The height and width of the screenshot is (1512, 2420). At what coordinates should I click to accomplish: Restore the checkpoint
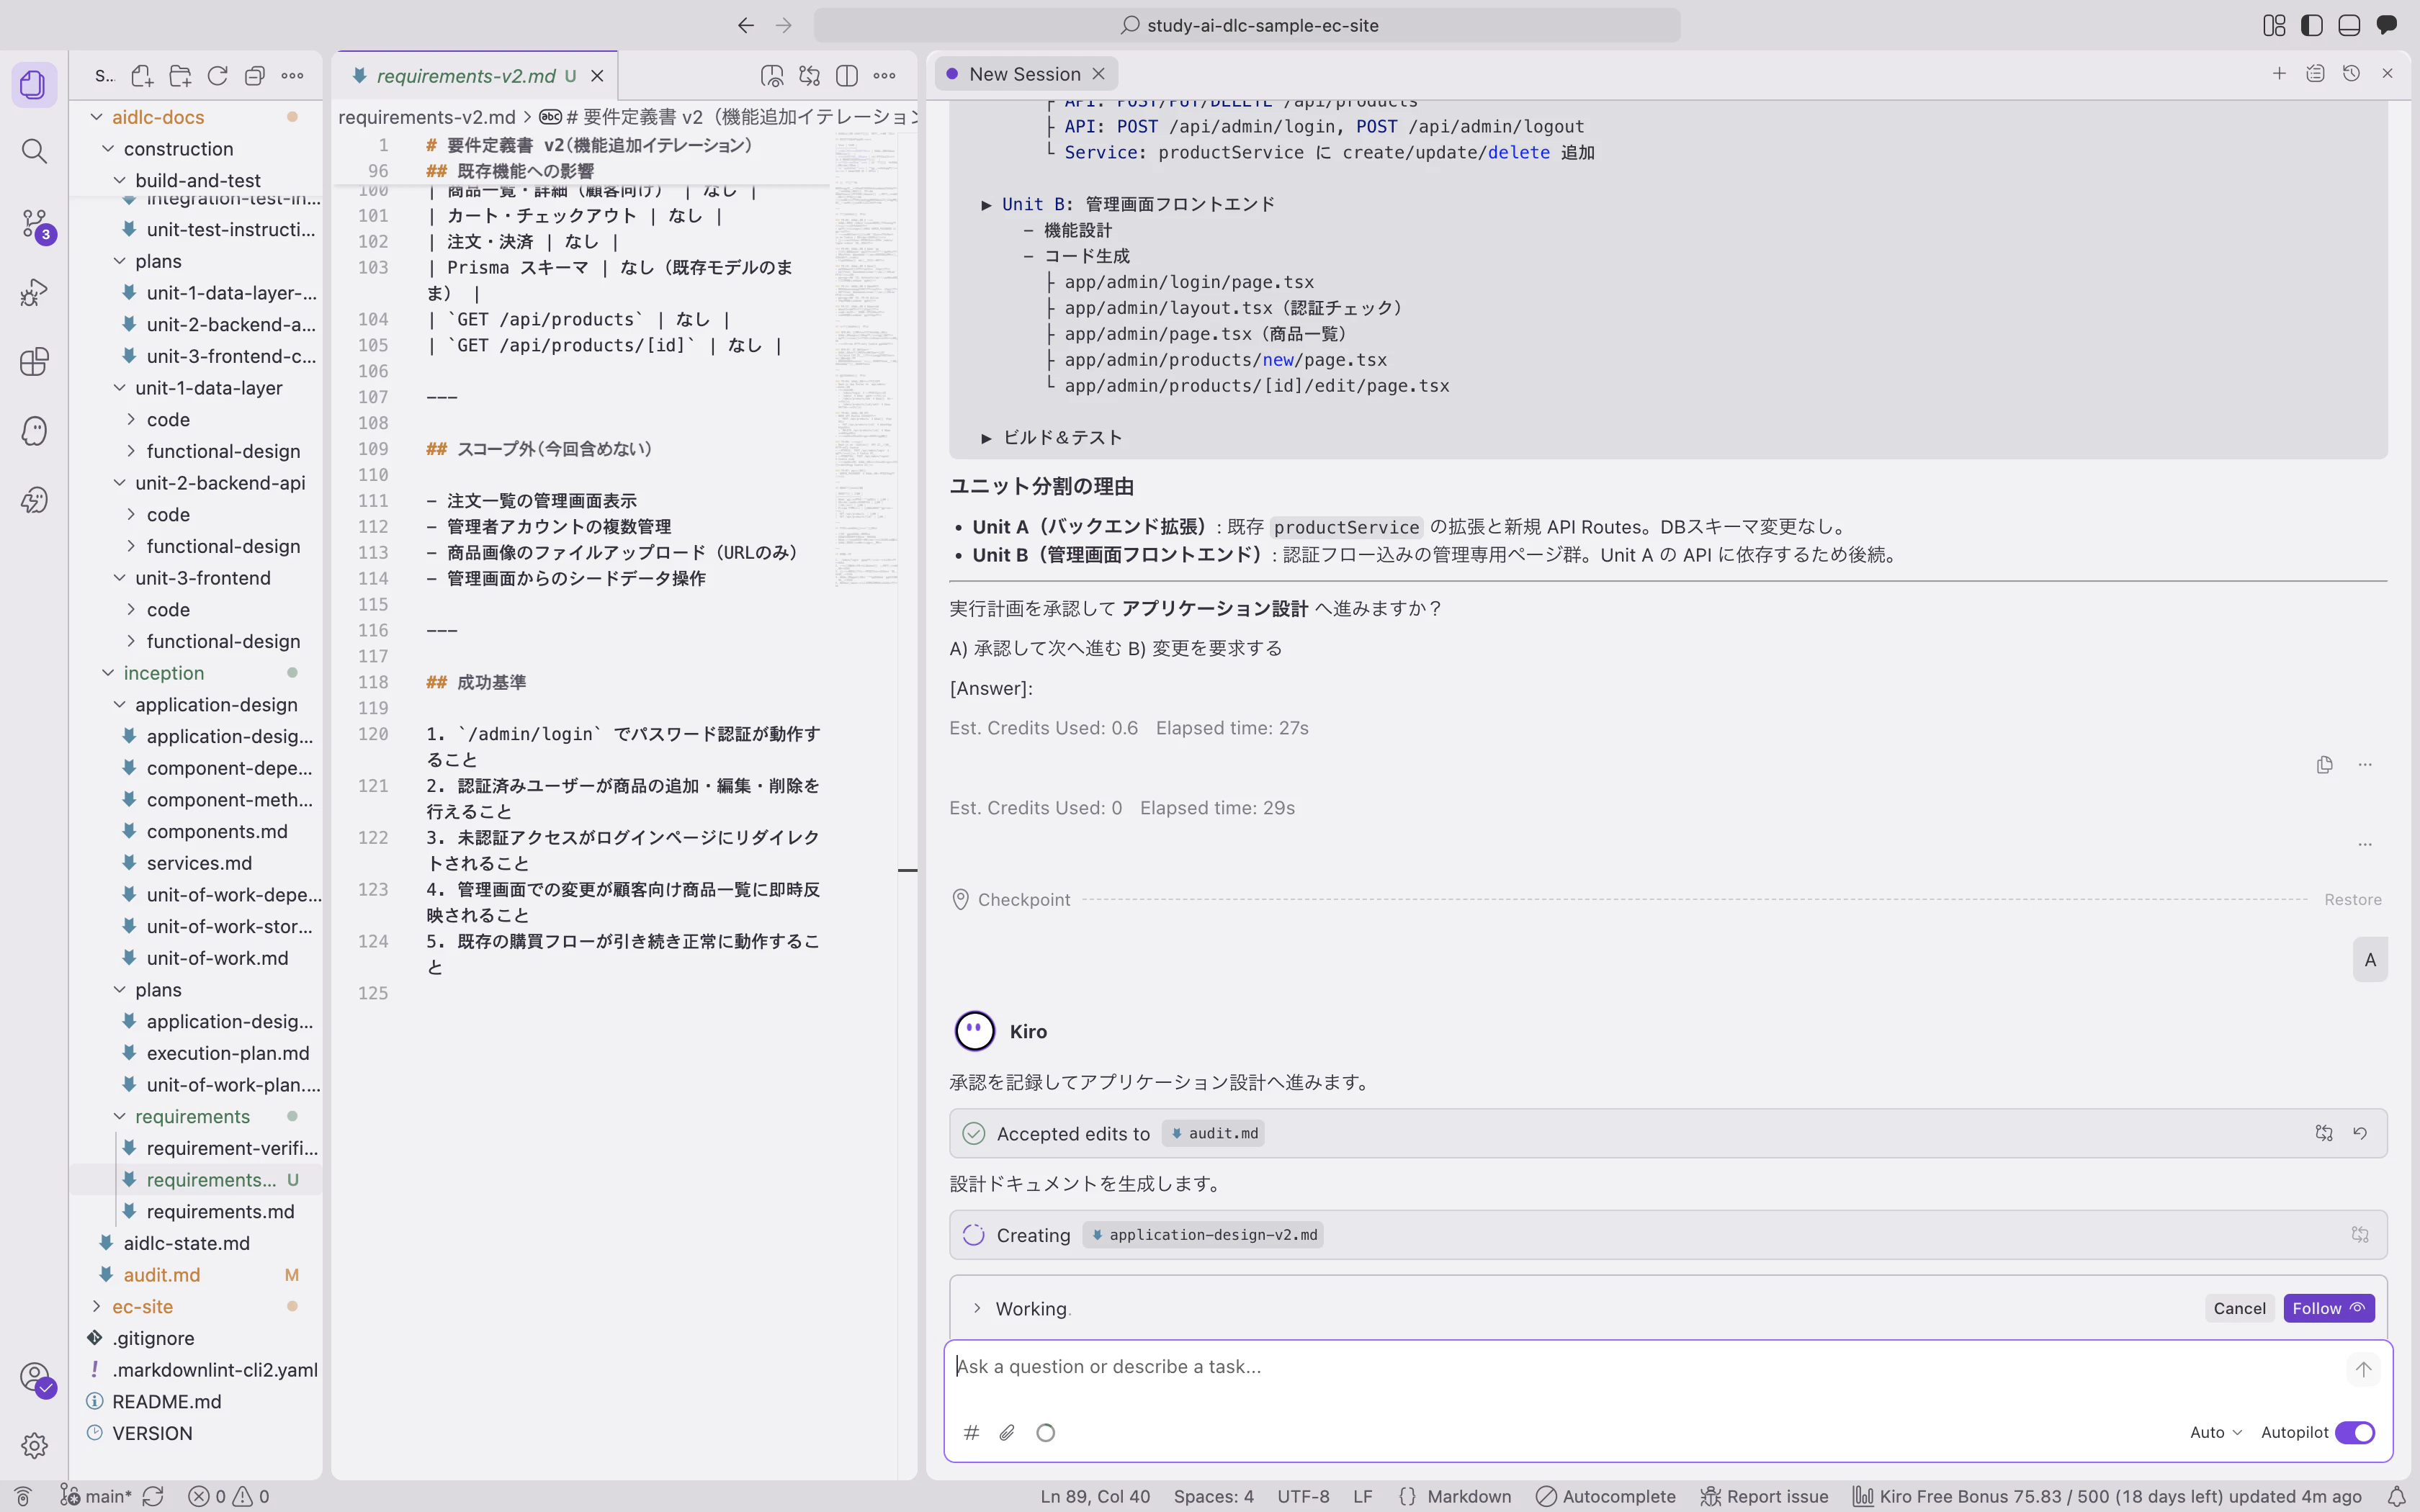tap(2352, 900)
